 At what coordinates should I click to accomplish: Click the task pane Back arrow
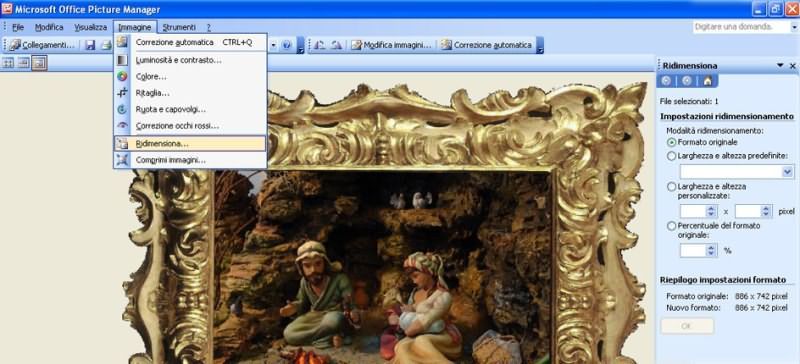click(666, 81)
